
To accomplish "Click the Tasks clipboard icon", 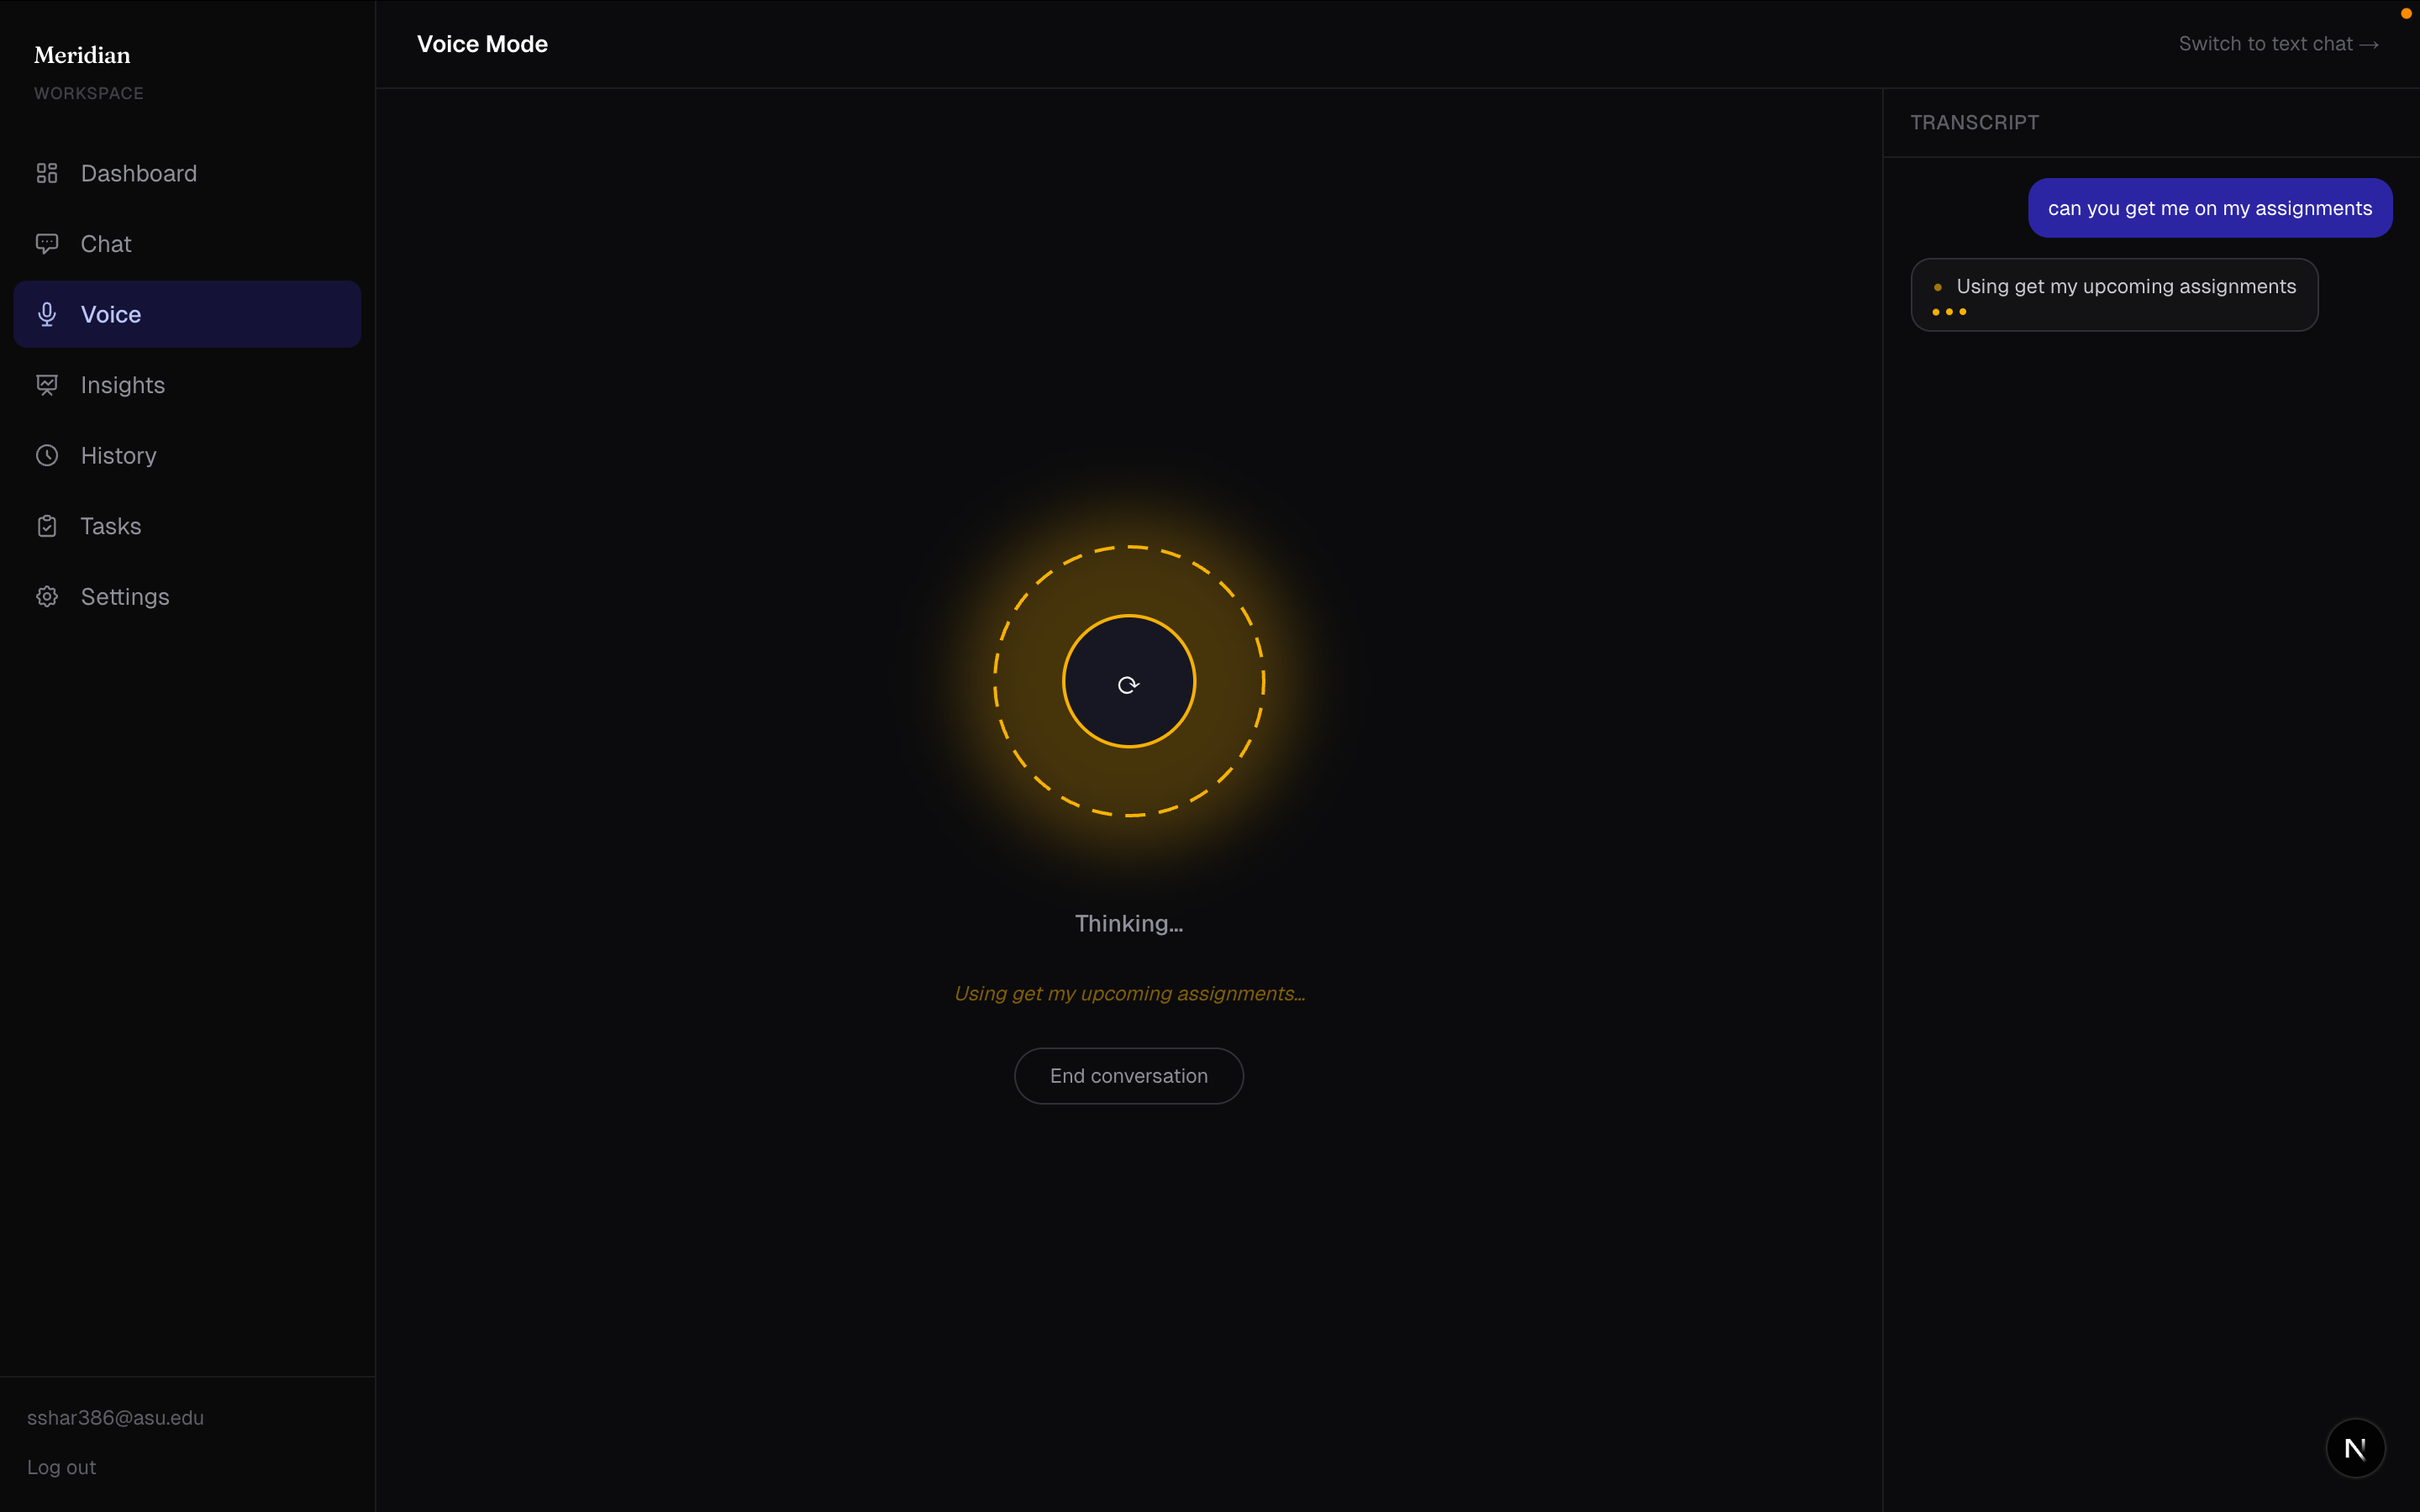I will coord(47,526).
